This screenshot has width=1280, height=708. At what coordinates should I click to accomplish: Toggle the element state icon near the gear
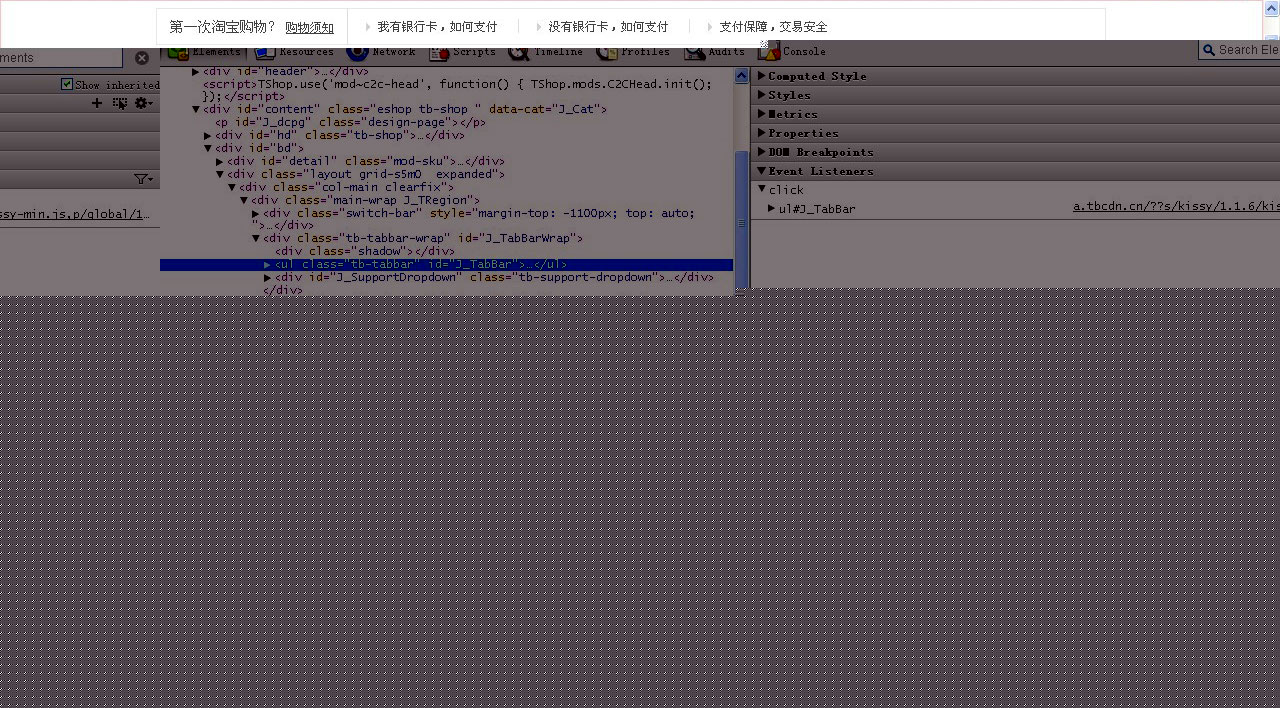point(119,103)
